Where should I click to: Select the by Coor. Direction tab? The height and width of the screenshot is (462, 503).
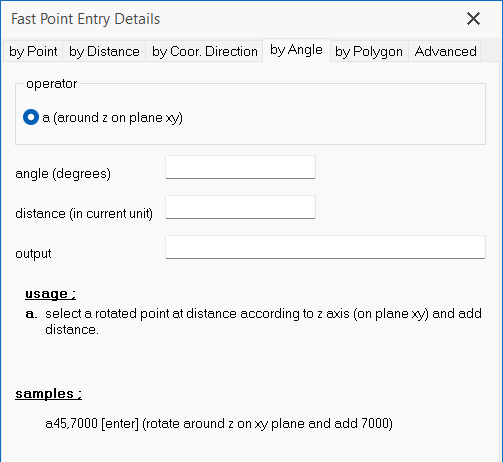click(x=204, y=51)
